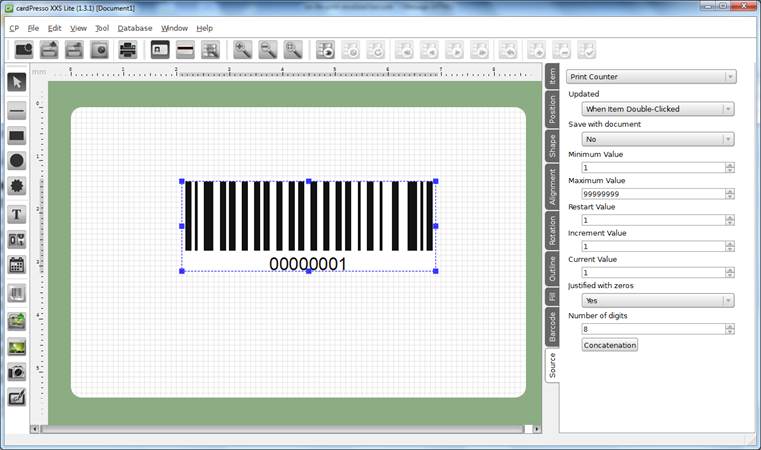This screenshot has height=450, width=761.
Task: Click the Maximum Value spinner arrows
Action: tap(729, 194)
